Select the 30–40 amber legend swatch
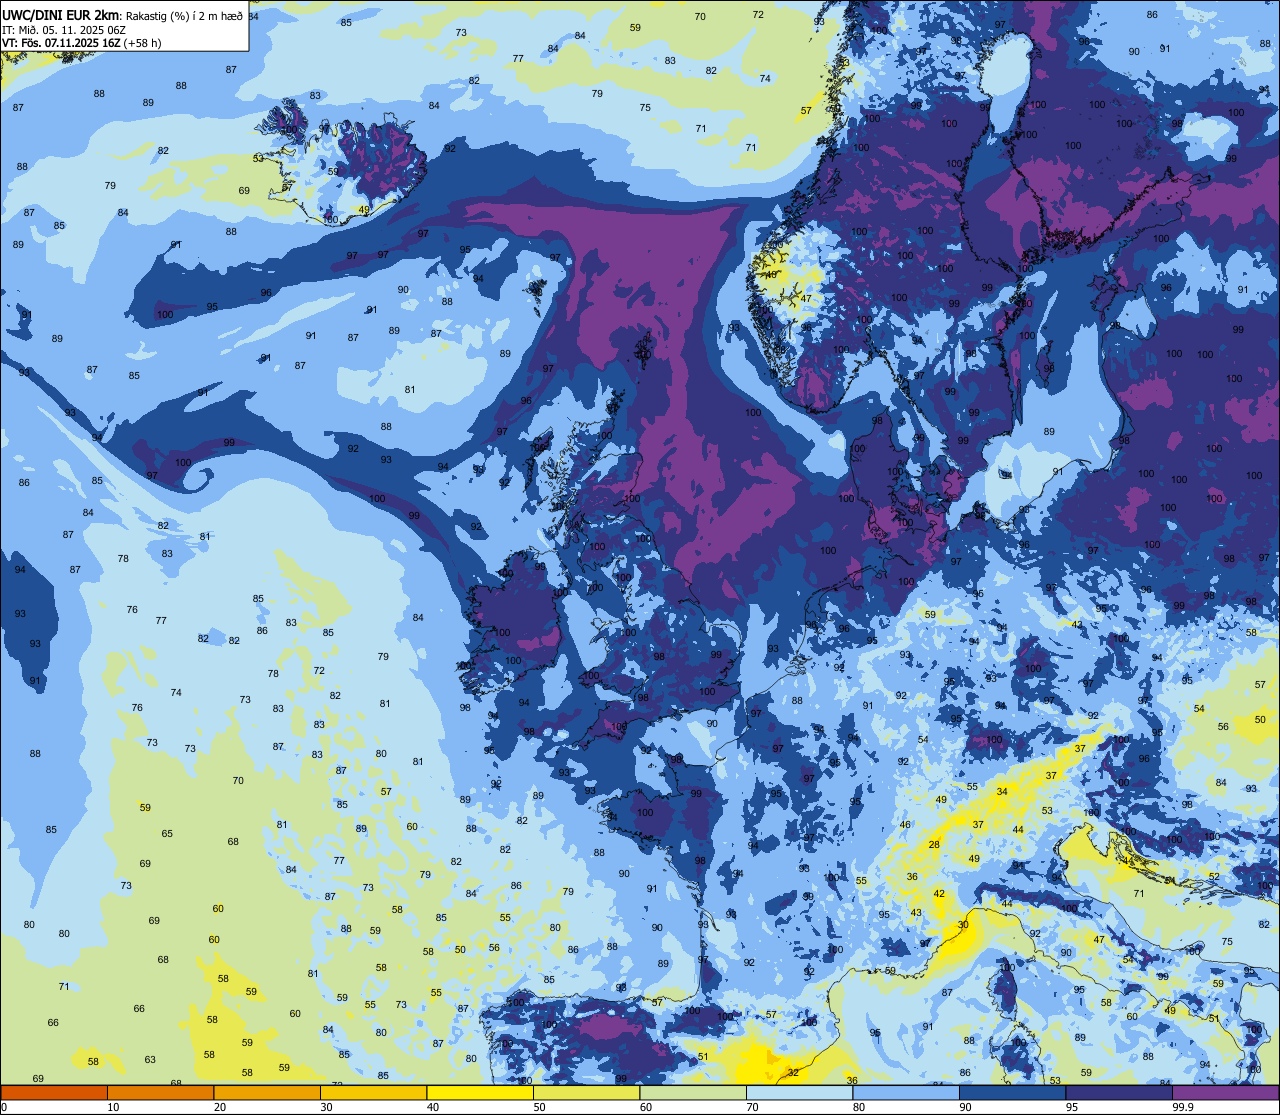The image size is (1280, 1115). pos(373,1092)
